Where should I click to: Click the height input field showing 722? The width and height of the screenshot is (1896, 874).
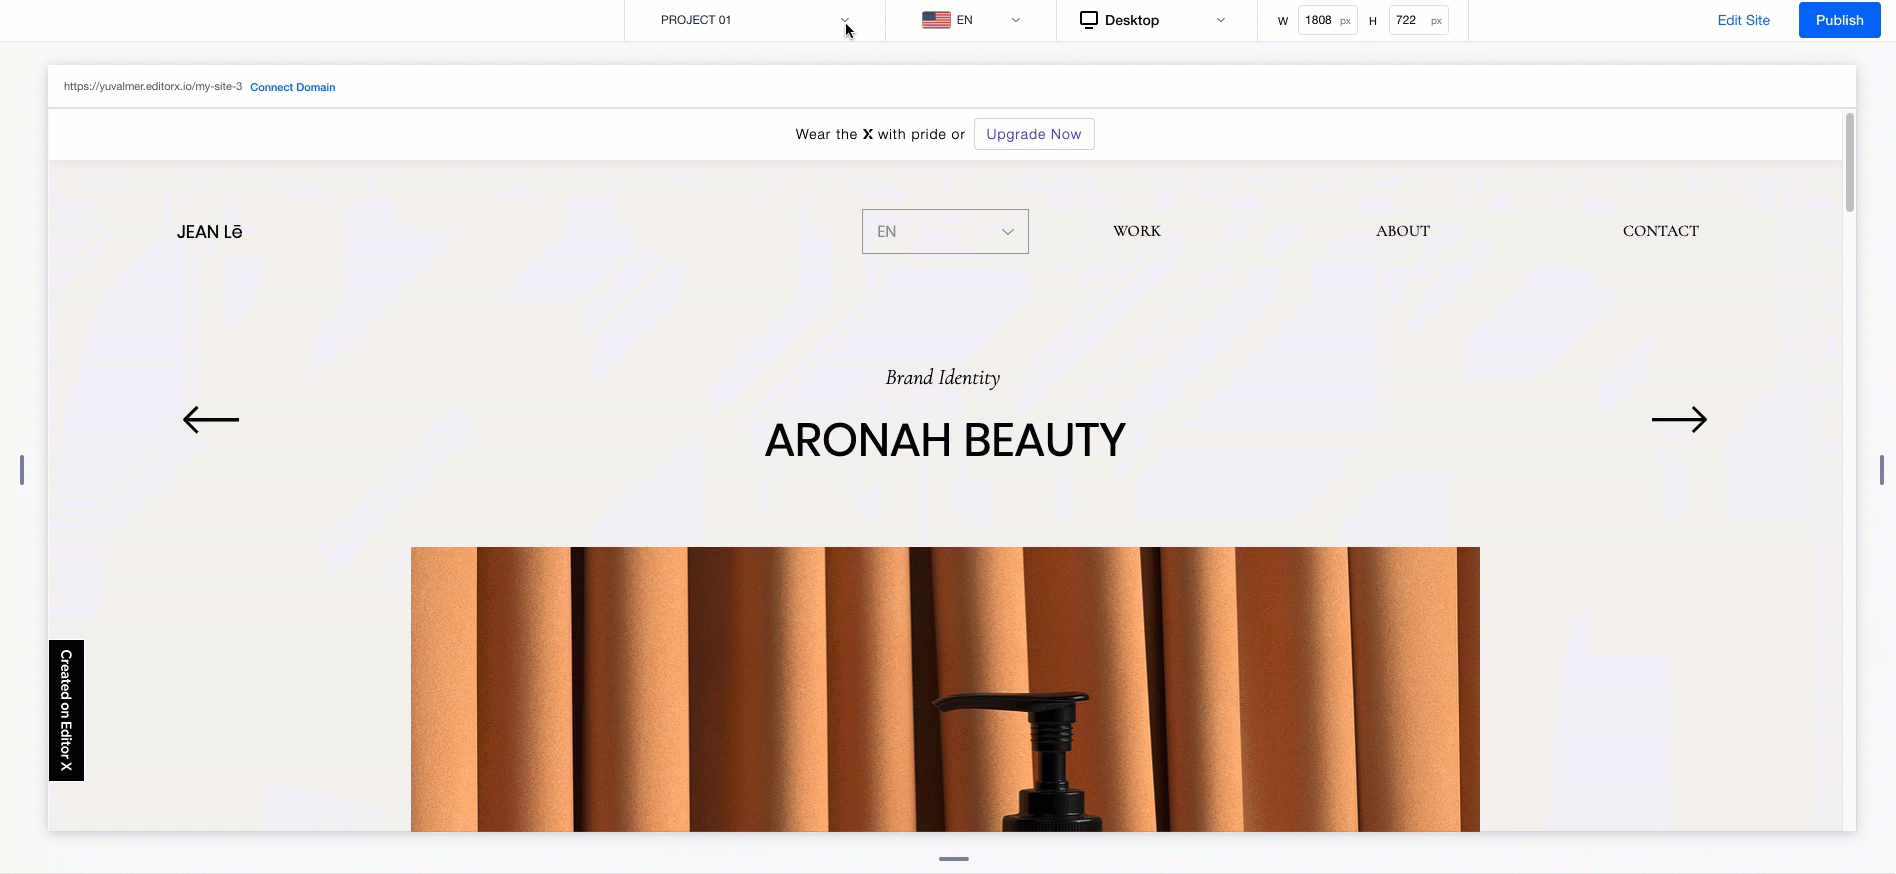pos(1418,20)
